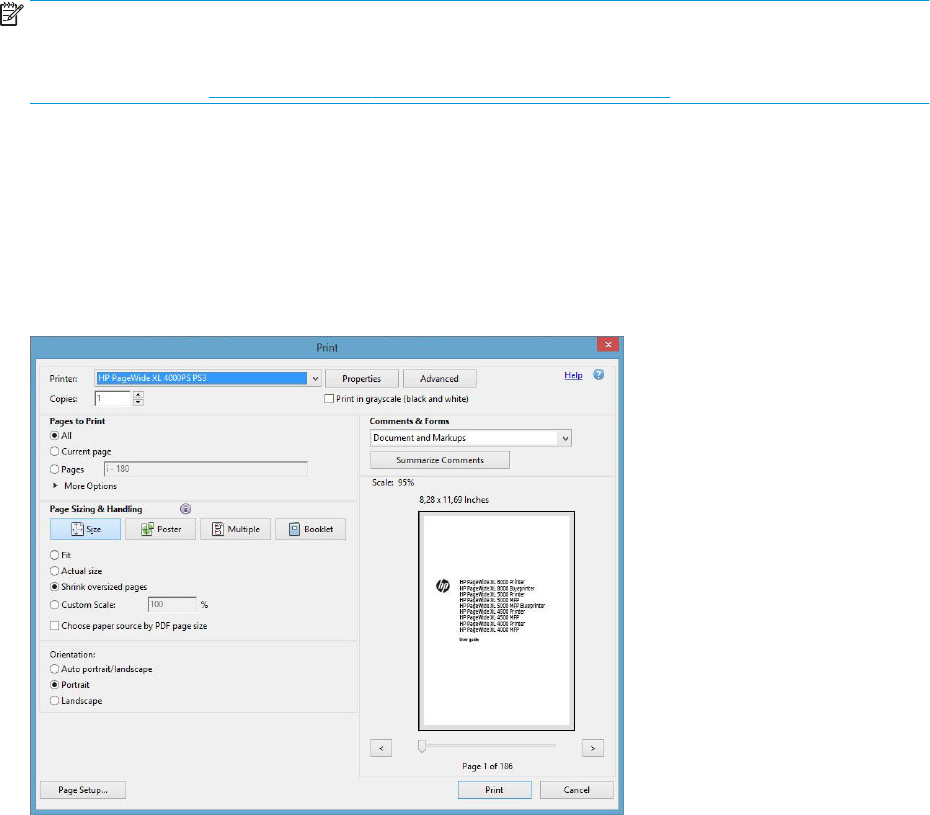Go to next preview page arrow
The height and width of the screenshot is (815, 930).
(594, 747)
